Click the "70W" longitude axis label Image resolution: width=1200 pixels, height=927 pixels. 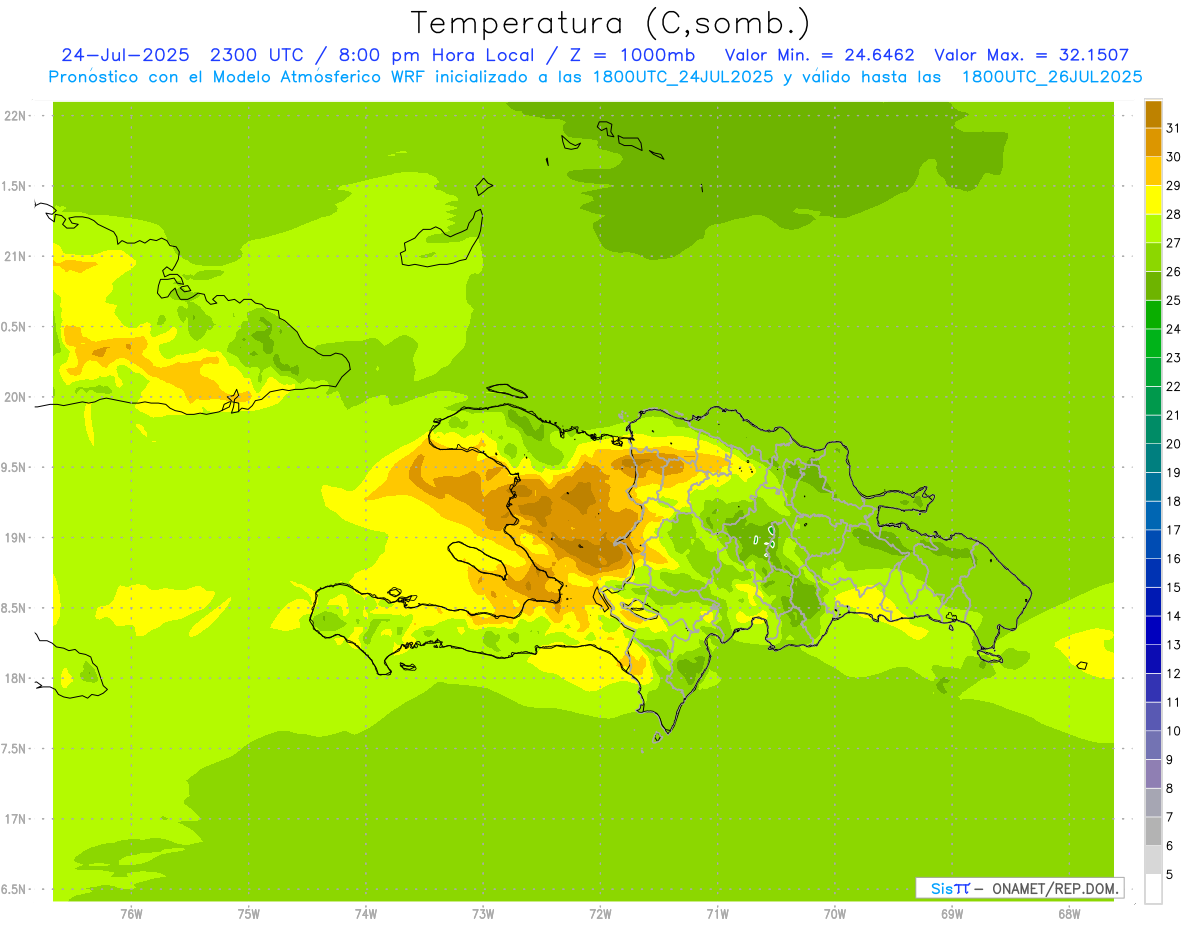coord(835,914)
